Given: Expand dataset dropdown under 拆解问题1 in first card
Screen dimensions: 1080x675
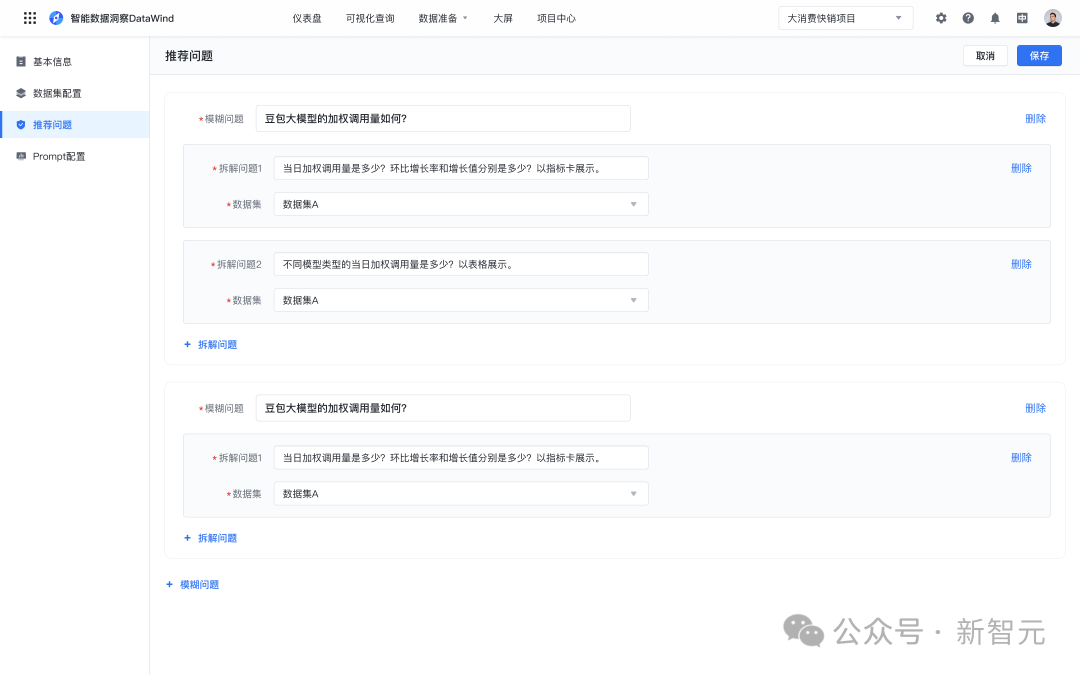Looking at the screenshot, I should pos(461,204).
